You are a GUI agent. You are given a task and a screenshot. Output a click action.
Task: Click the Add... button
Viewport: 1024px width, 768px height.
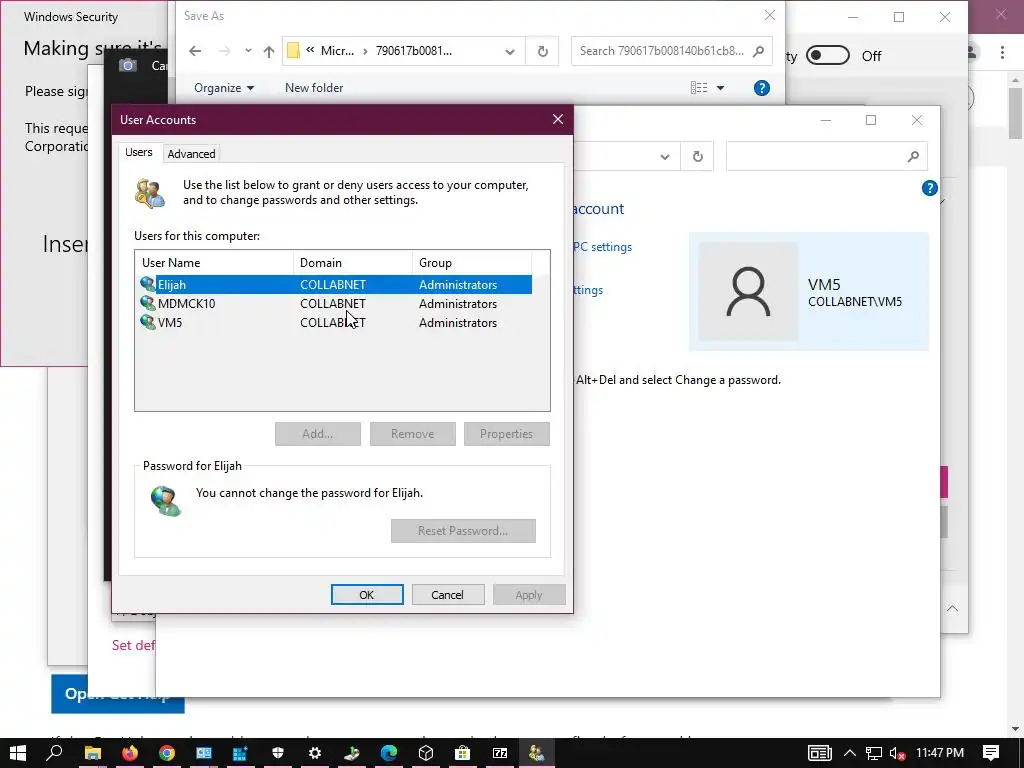[317, 434]
